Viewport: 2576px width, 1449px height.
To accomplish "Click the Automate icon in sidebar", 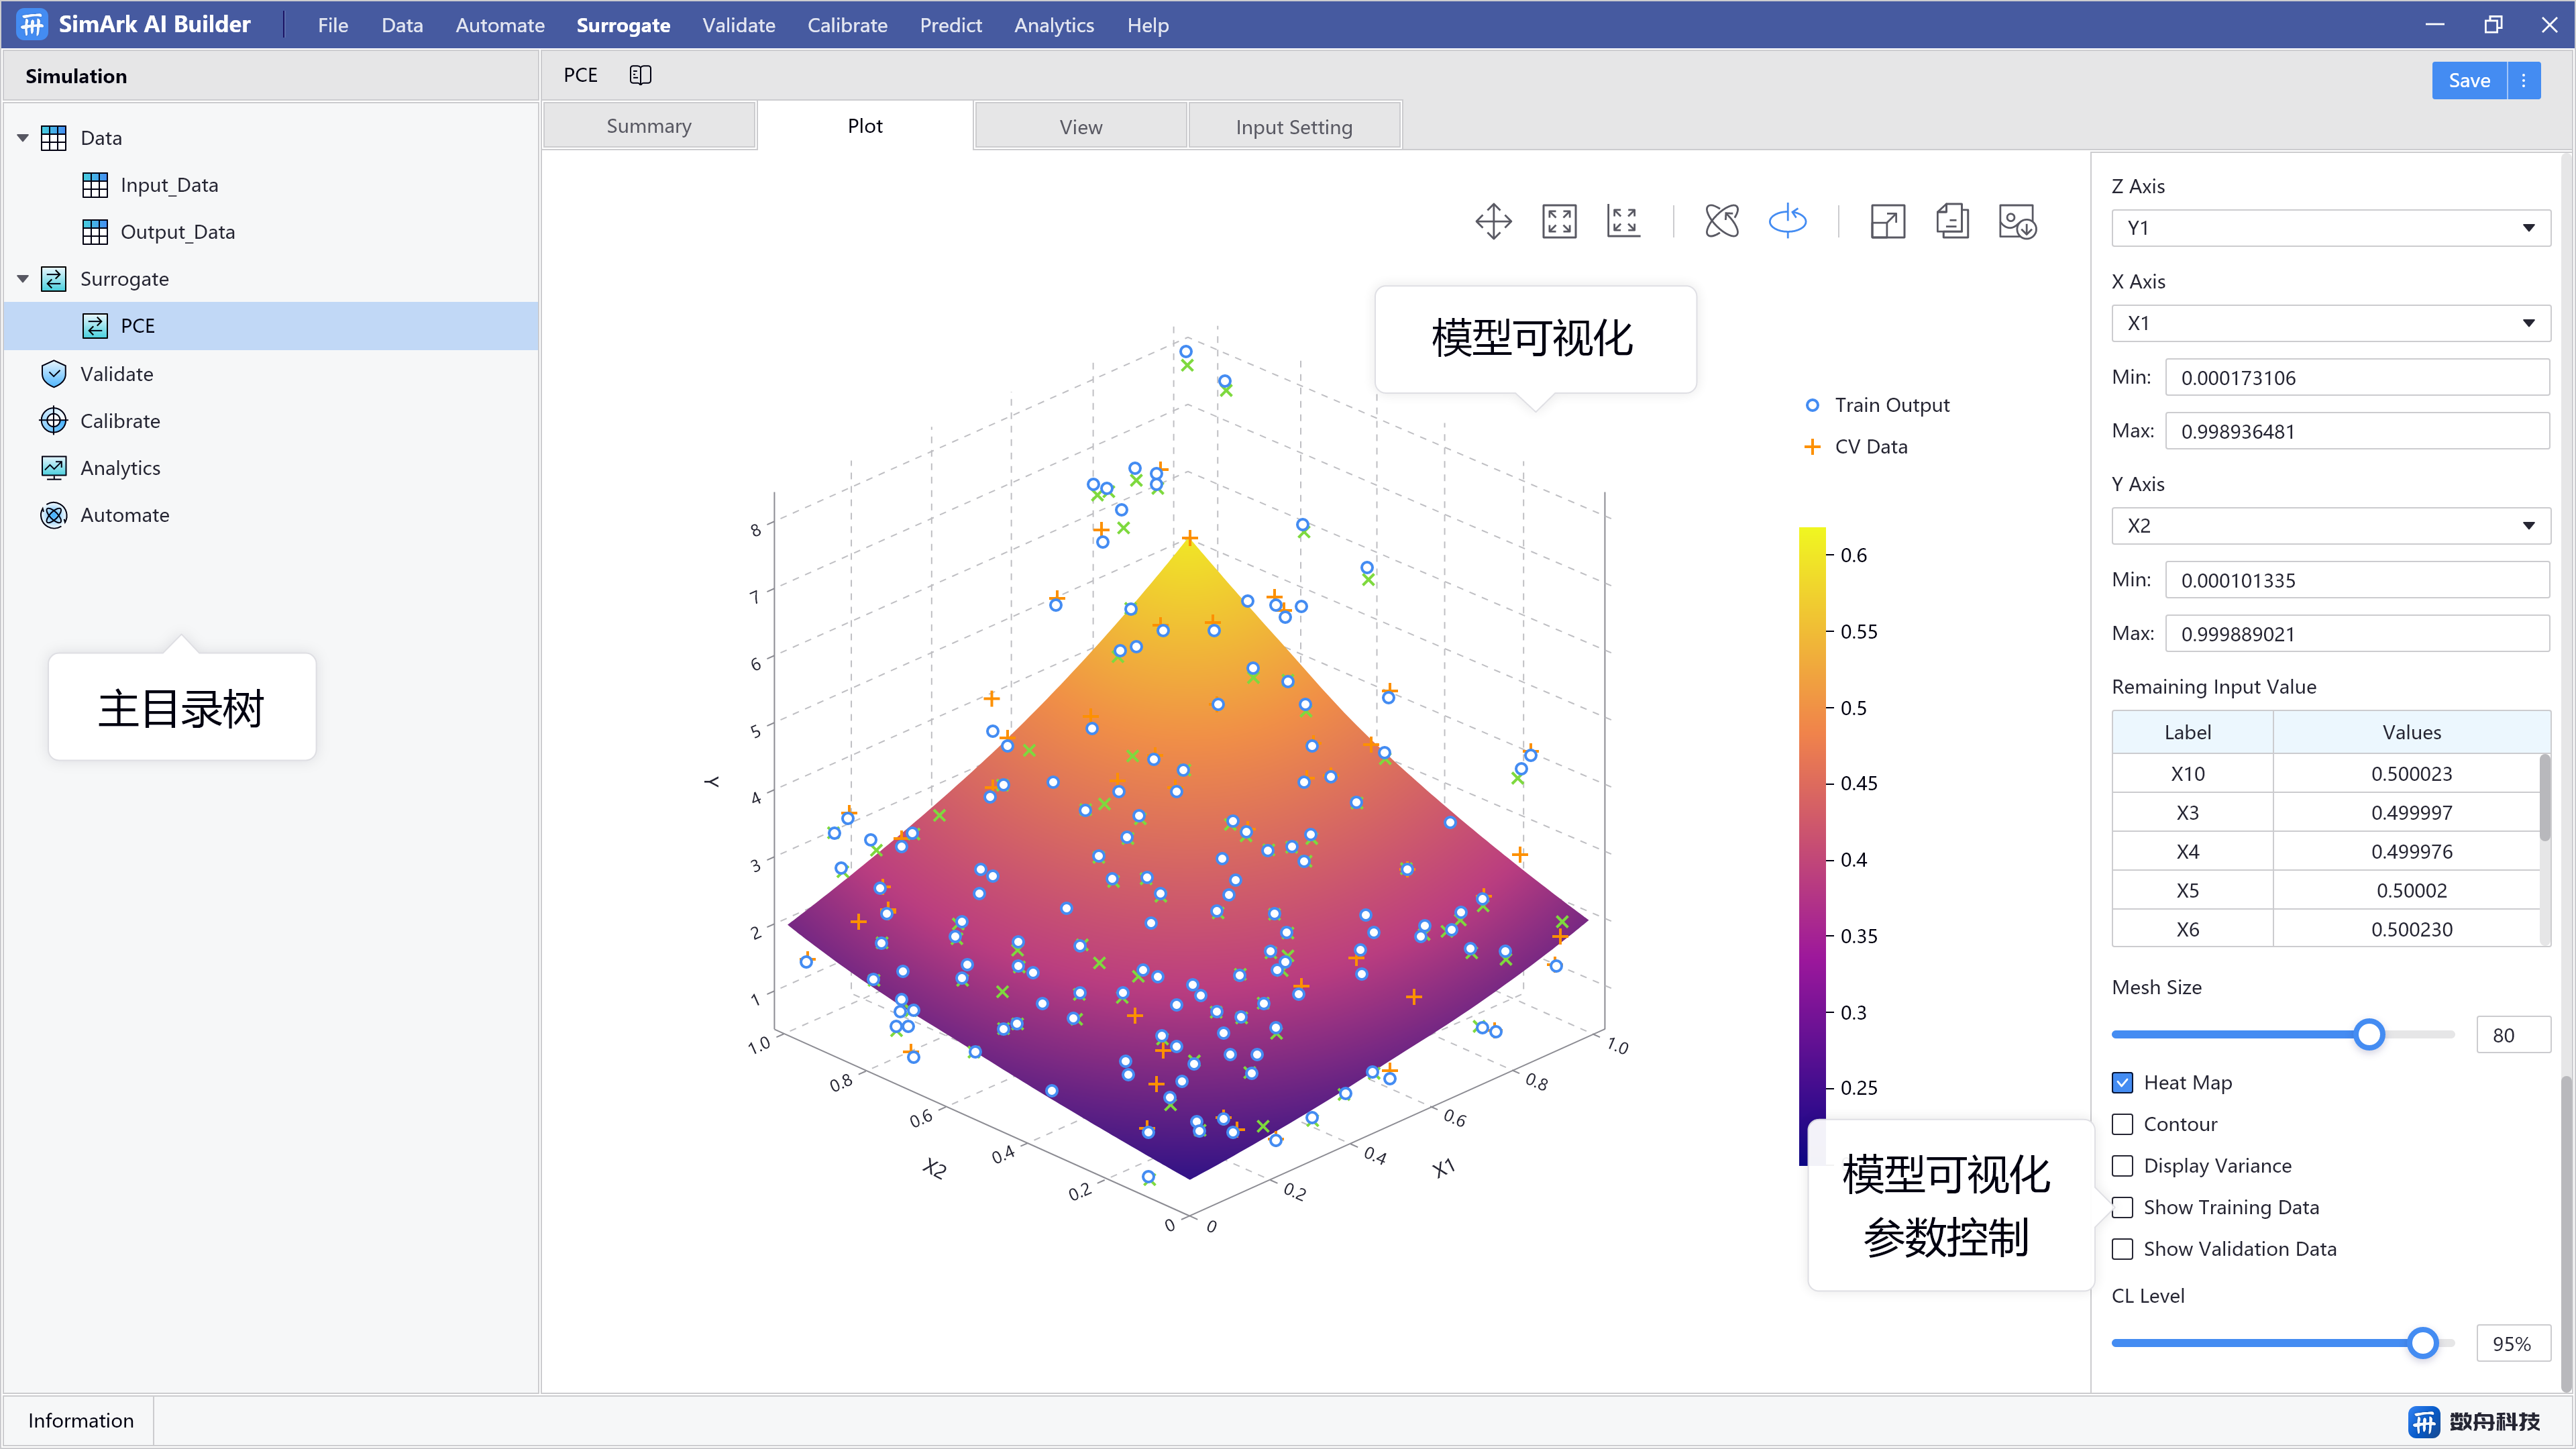I will tap(54, 515).
